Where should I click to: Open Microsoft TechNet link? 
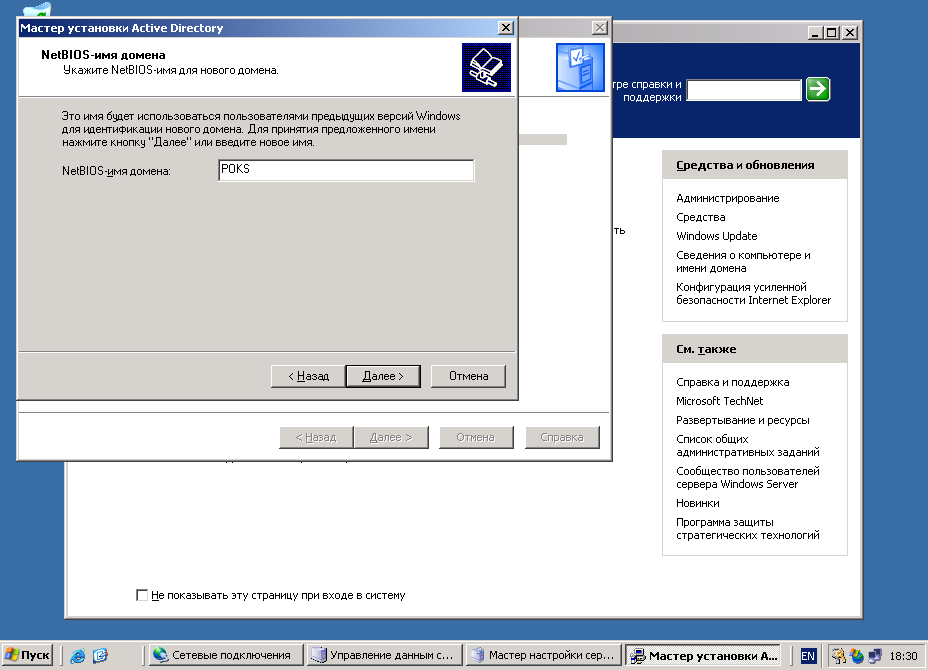(x=719, y=401)
